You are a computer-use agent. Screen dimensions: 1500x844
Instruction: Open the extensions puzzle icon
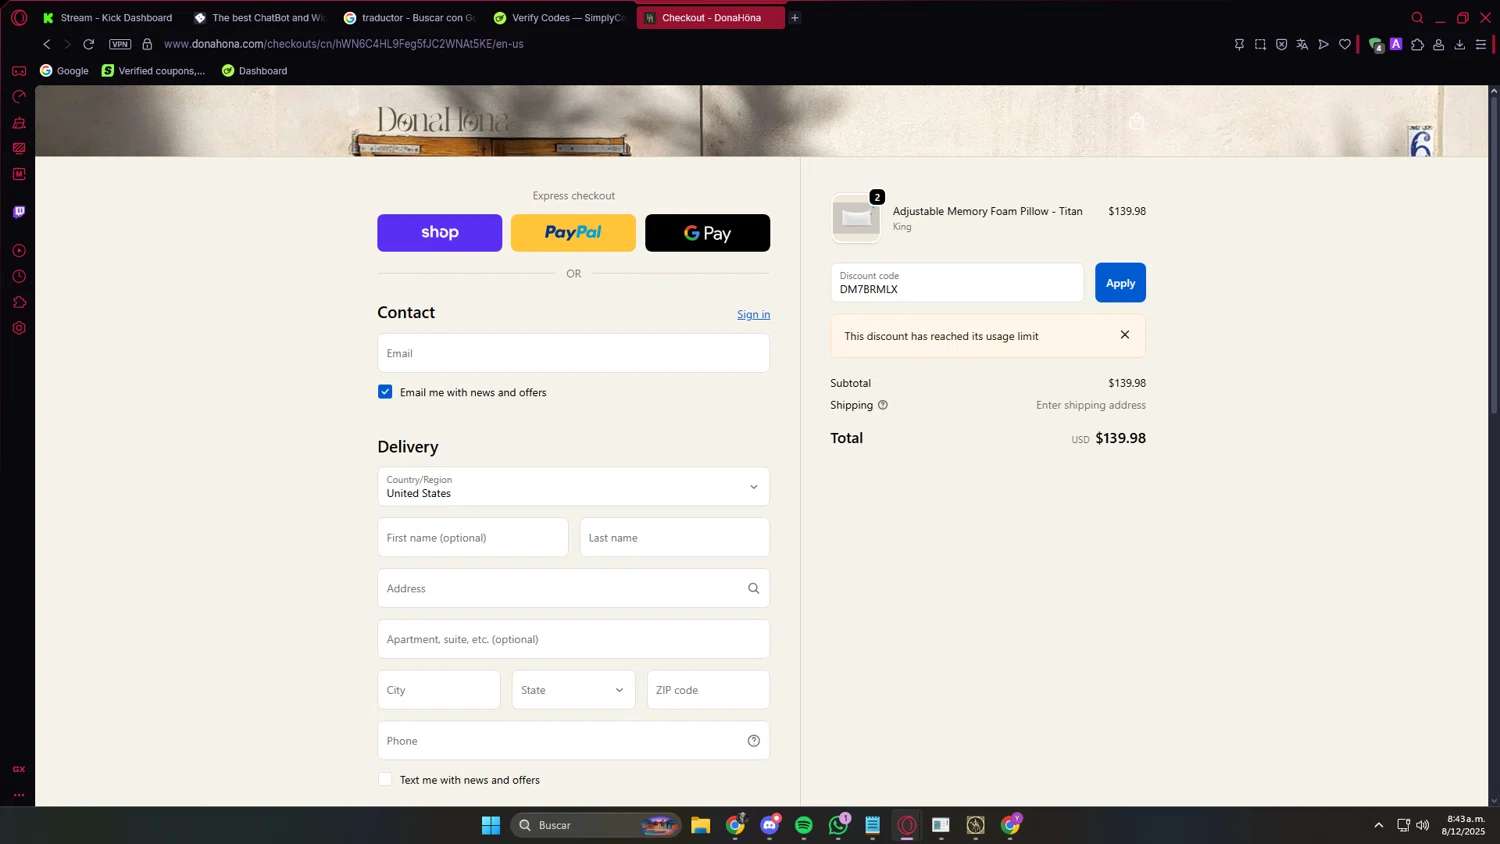(1417, 44)
